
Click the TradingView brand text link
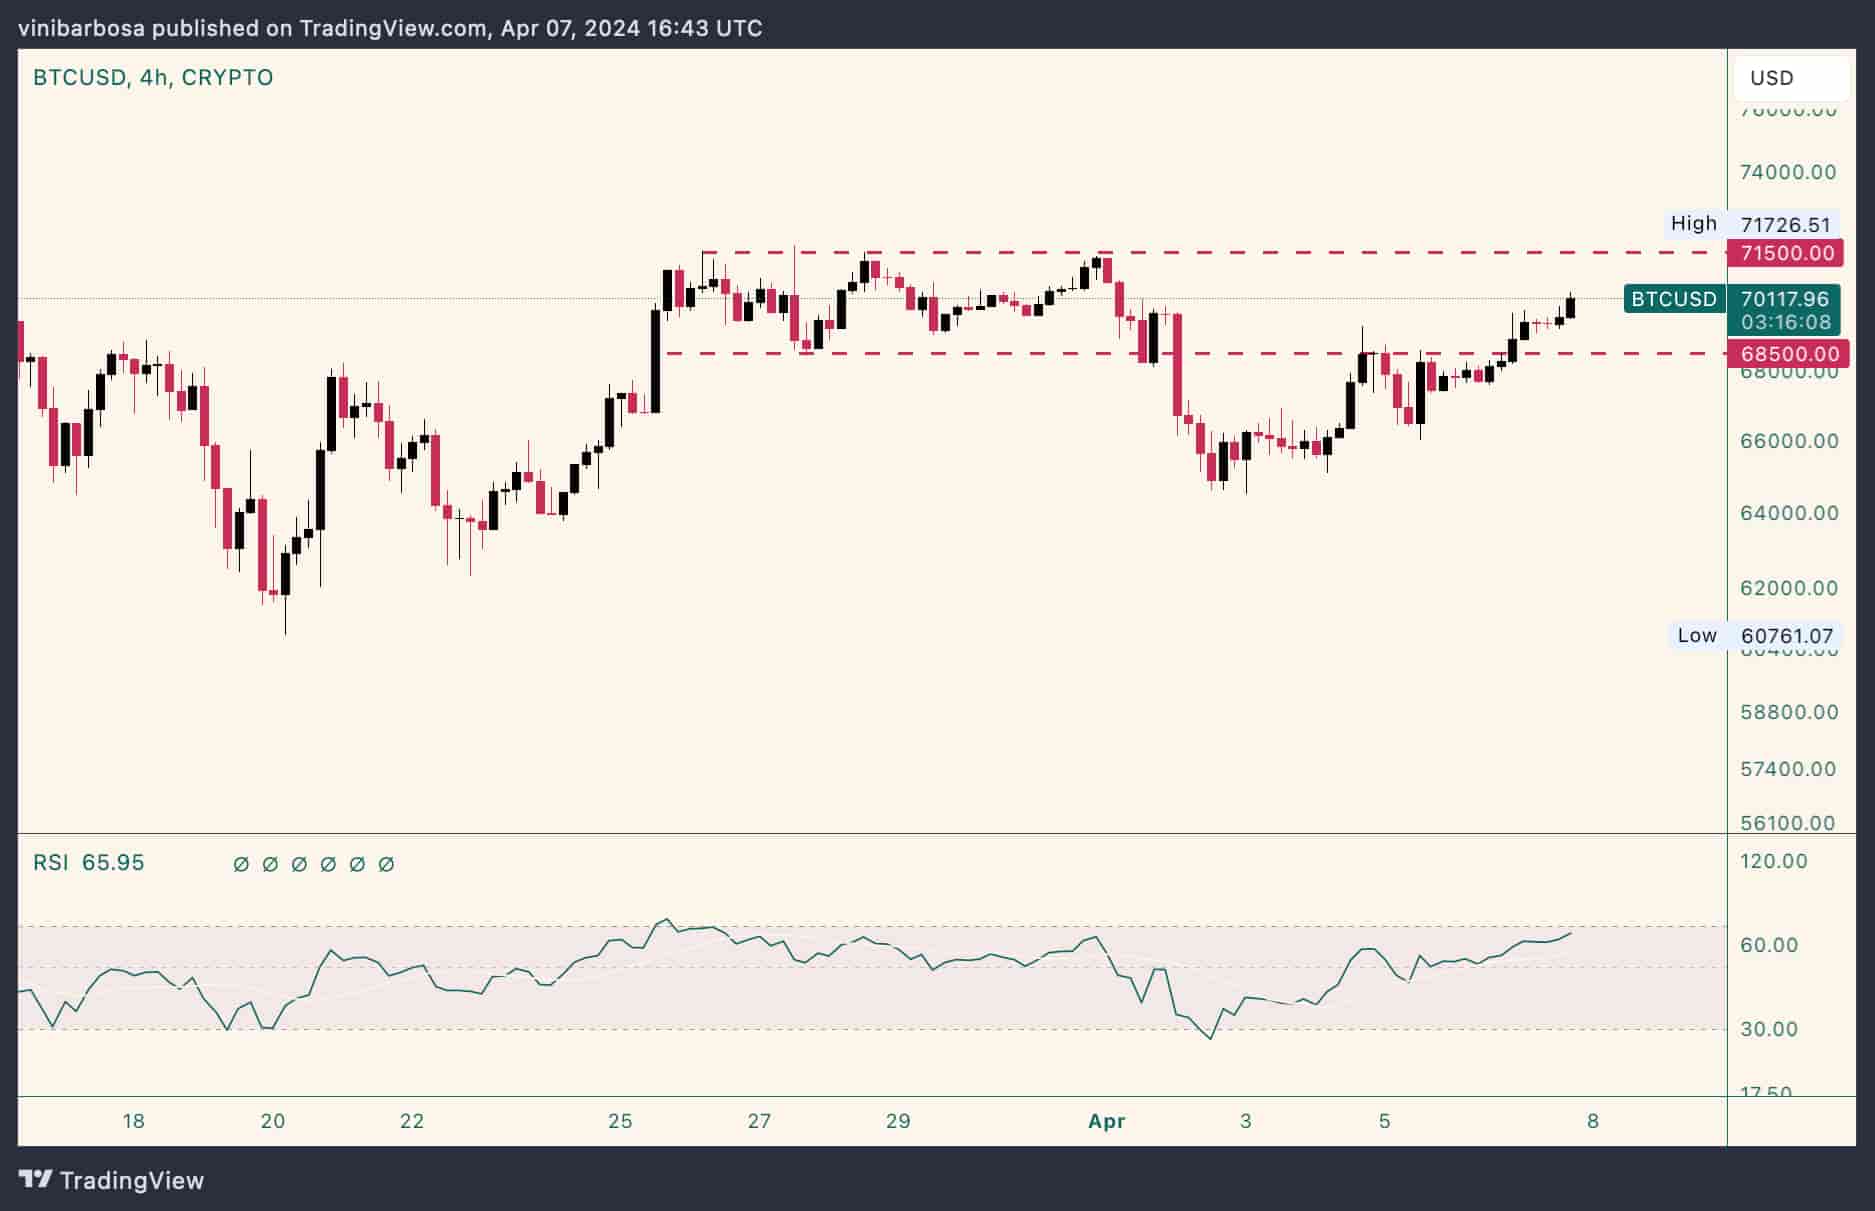(x=131, y=1181)
